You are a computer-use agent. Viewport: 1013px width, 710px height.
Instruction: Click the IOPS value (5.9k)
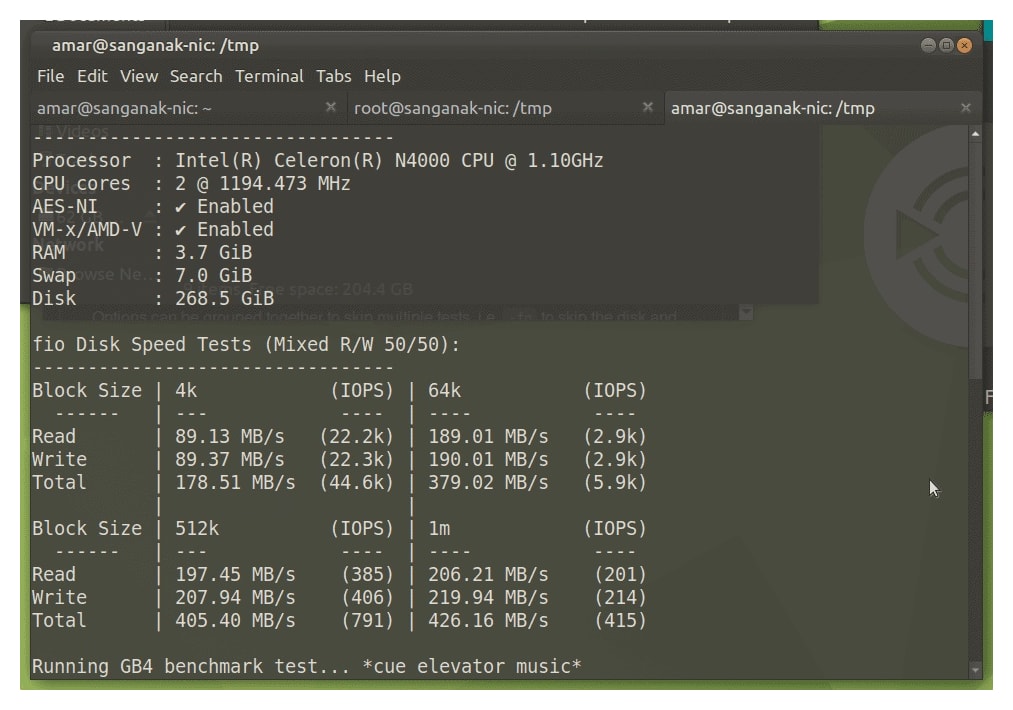point(614,482)
